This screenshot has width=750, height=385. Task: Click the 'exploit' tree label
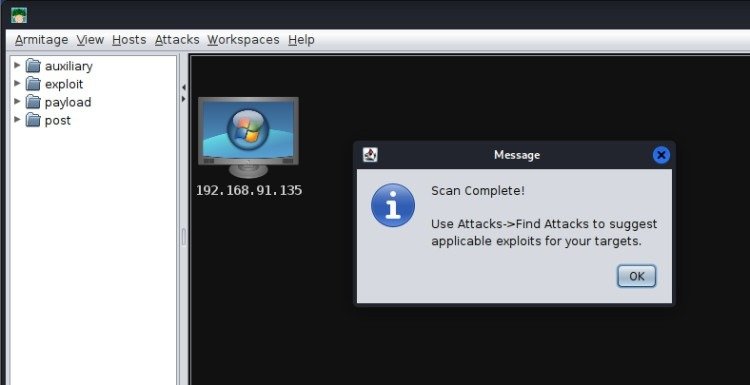[64, 84]
